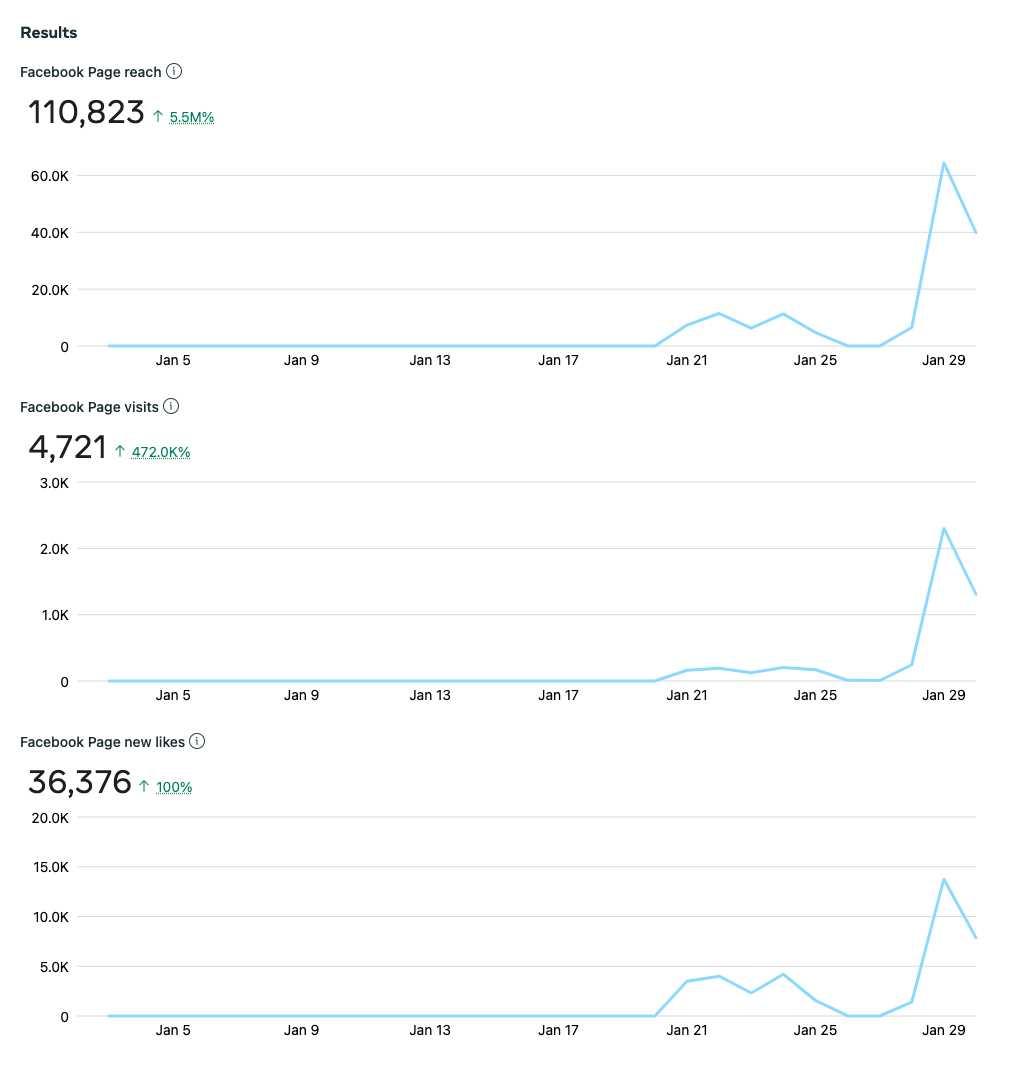1020x1085 pixels.
Task: Select the Jan 29 peak on the visits chart
Action: pyautogui.click(x=943, y=528)
